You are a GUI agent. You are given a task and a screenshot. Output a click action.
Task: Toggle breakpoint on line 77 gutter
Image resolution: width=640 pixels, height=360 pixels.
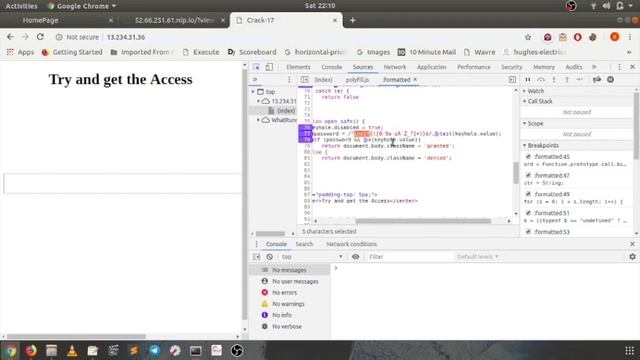[305, 133]
